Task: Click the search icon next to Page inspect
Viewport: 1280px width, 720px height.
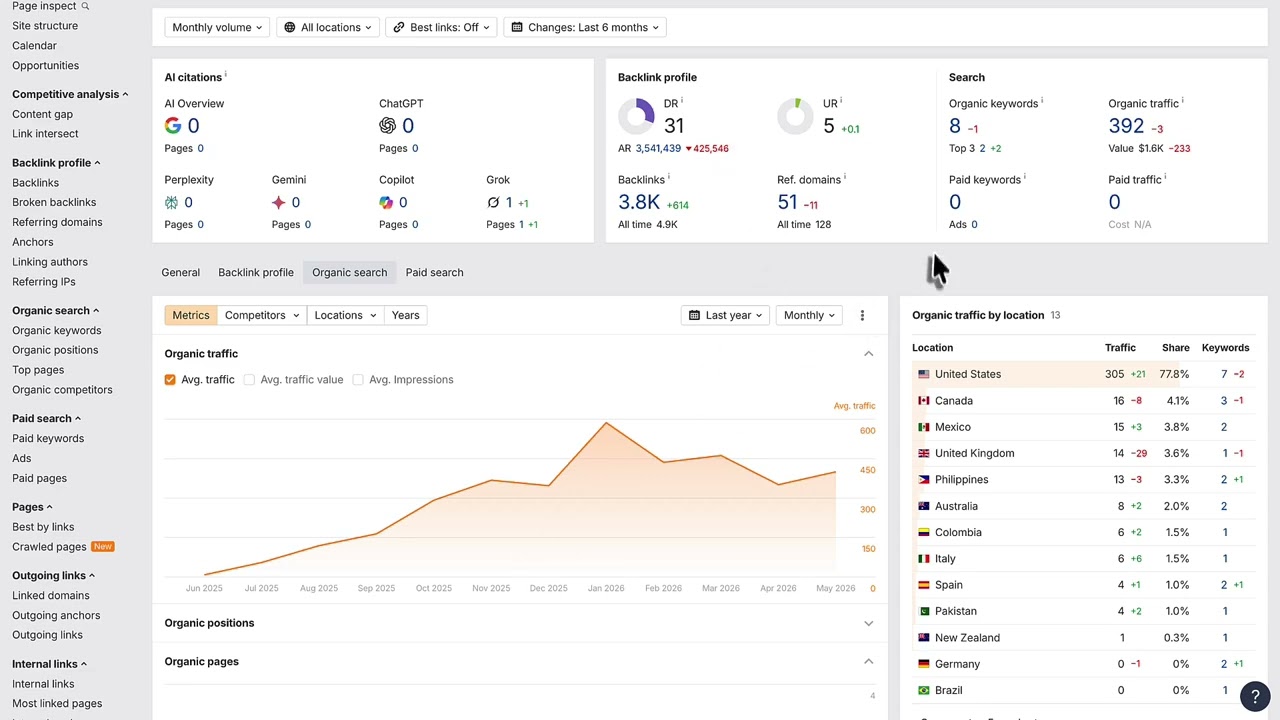Action: tap(85, 6)
